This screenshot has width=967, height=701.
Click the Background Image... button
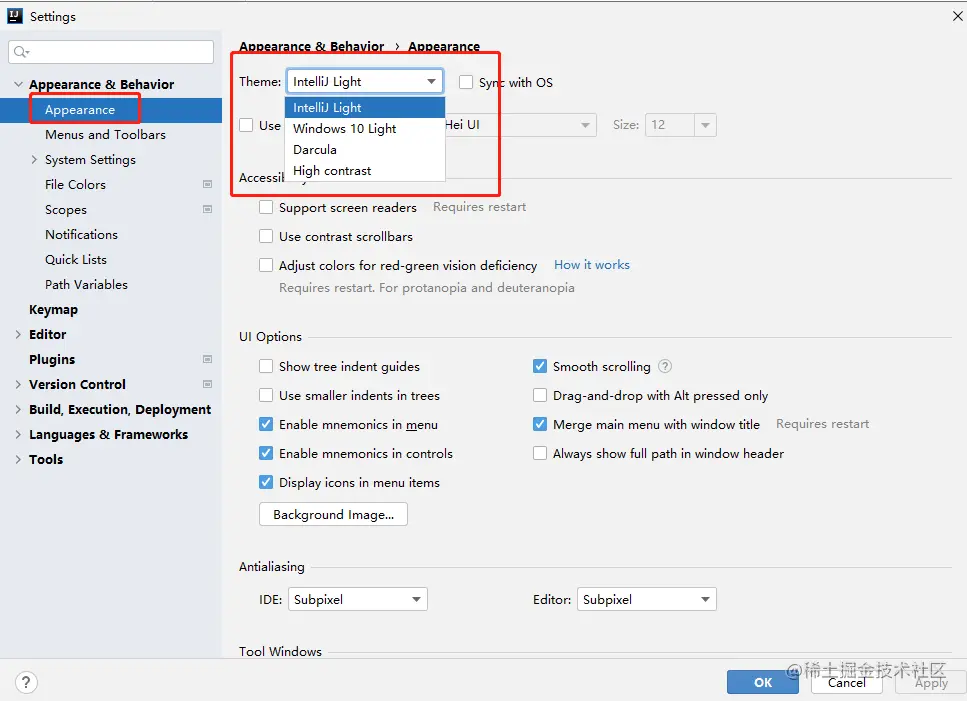(x=333, y=514)
